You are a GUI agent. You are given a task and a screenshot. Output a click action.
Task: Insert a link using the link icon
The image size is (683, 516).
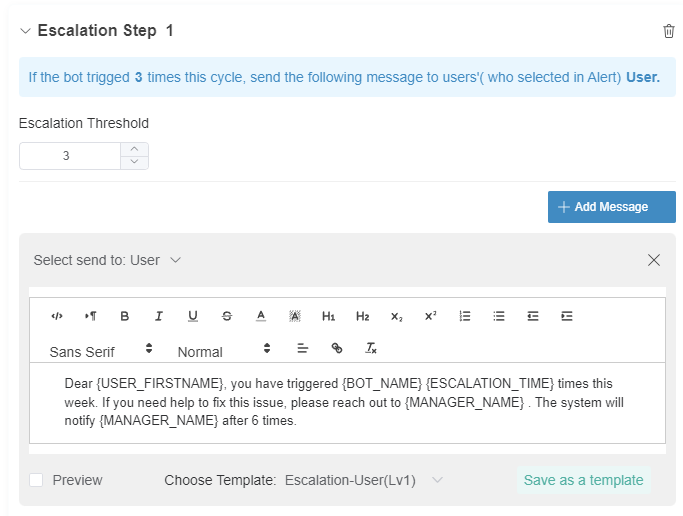pos(337,349)
